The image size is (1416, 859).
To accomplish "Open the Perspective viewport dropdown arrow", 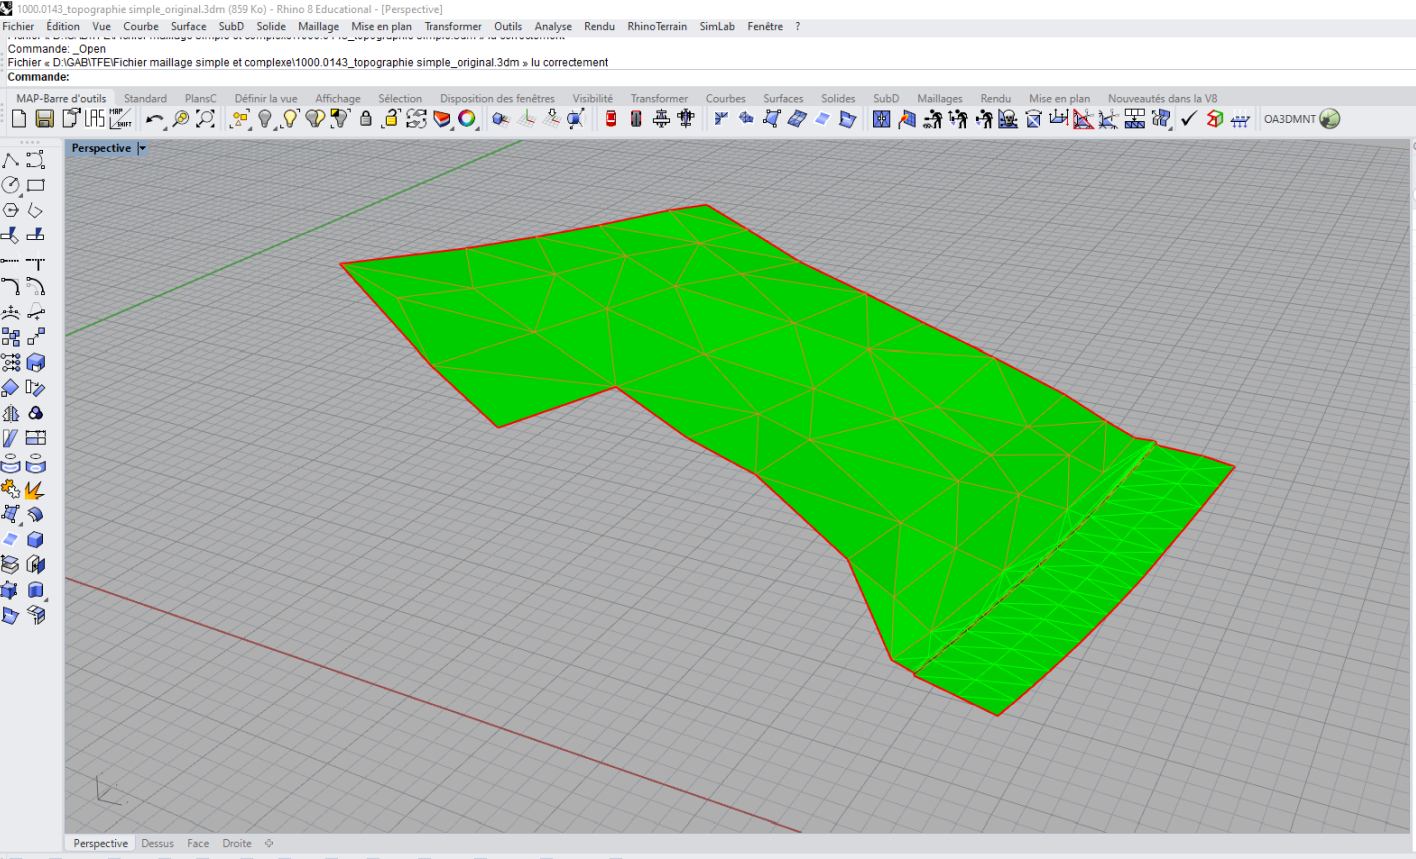I will point(142,148).
